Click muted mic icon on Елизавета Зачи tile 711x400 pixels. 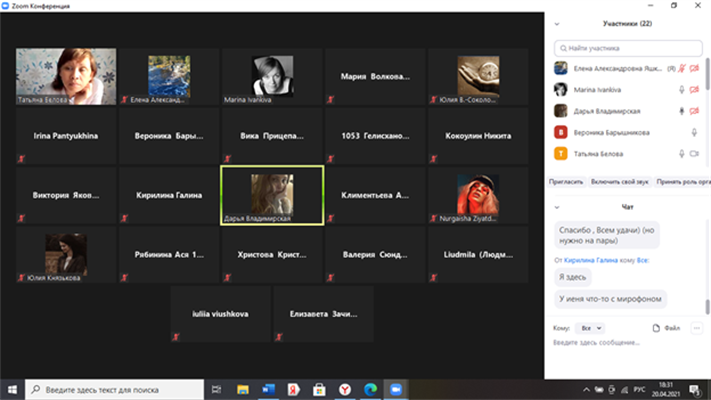pos(279,337)
